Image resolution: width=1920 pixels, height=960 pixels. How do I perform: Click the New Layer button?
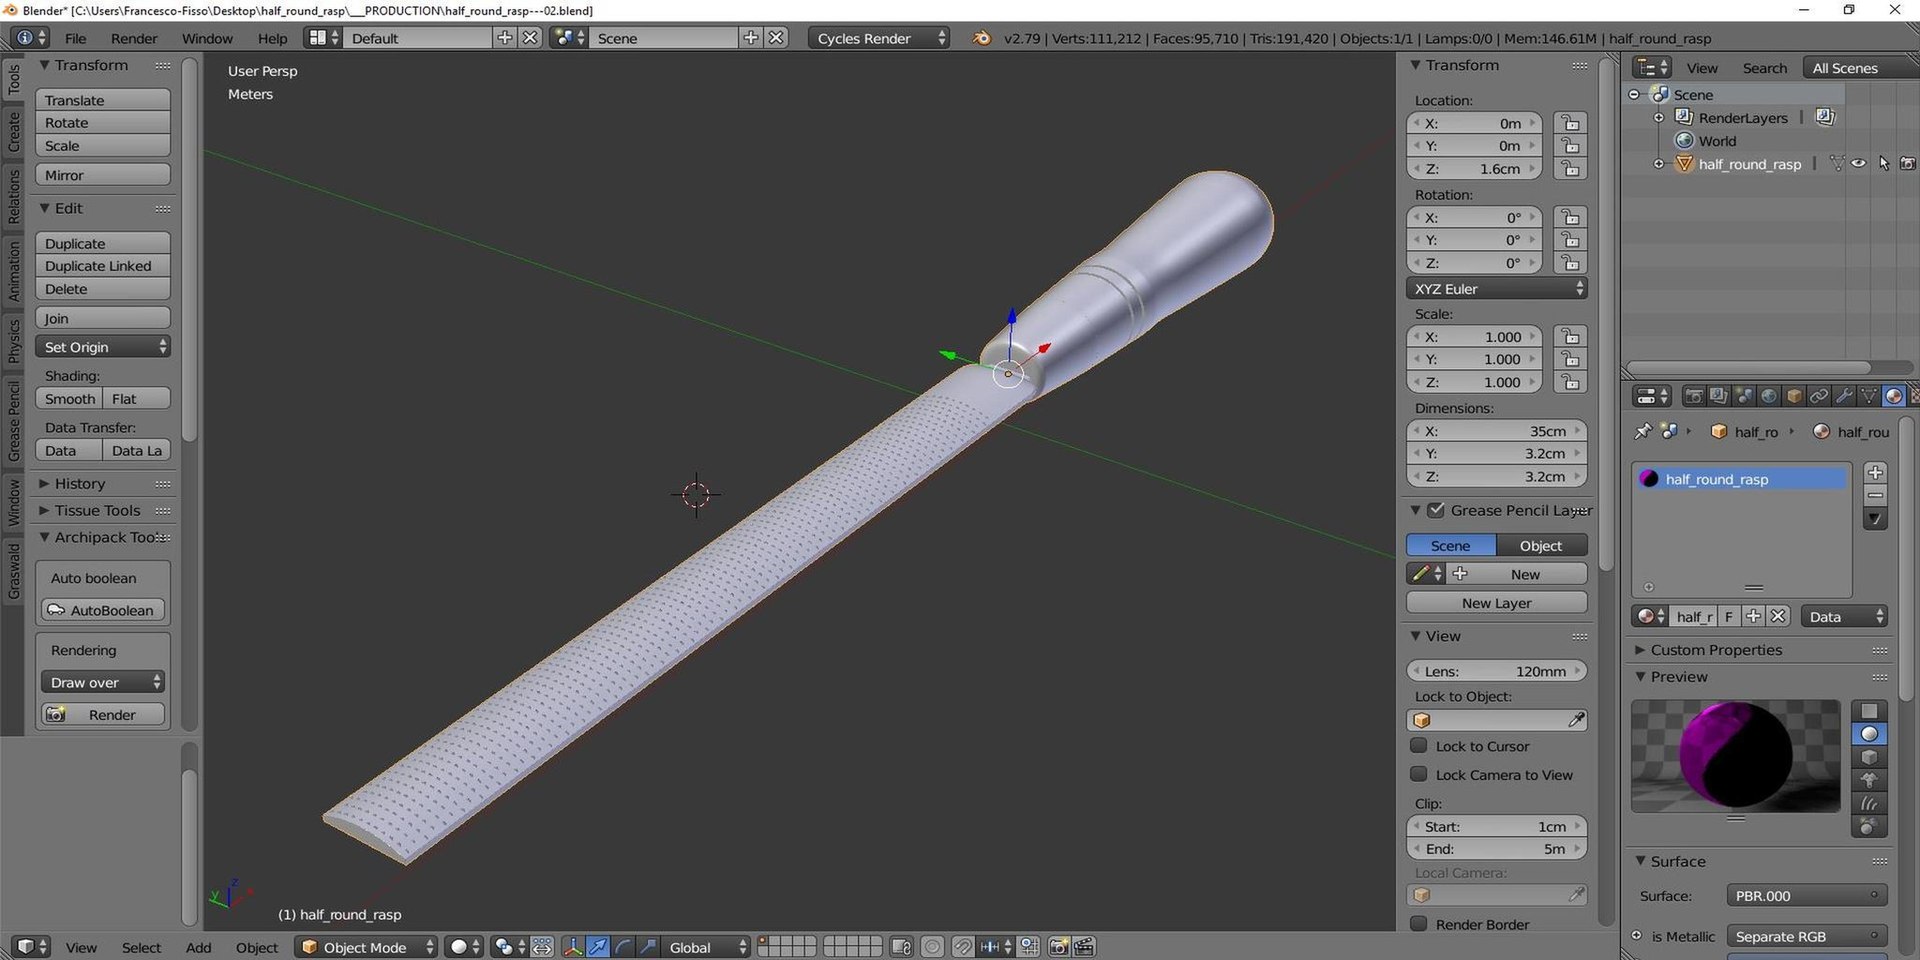pos(1496,603)
